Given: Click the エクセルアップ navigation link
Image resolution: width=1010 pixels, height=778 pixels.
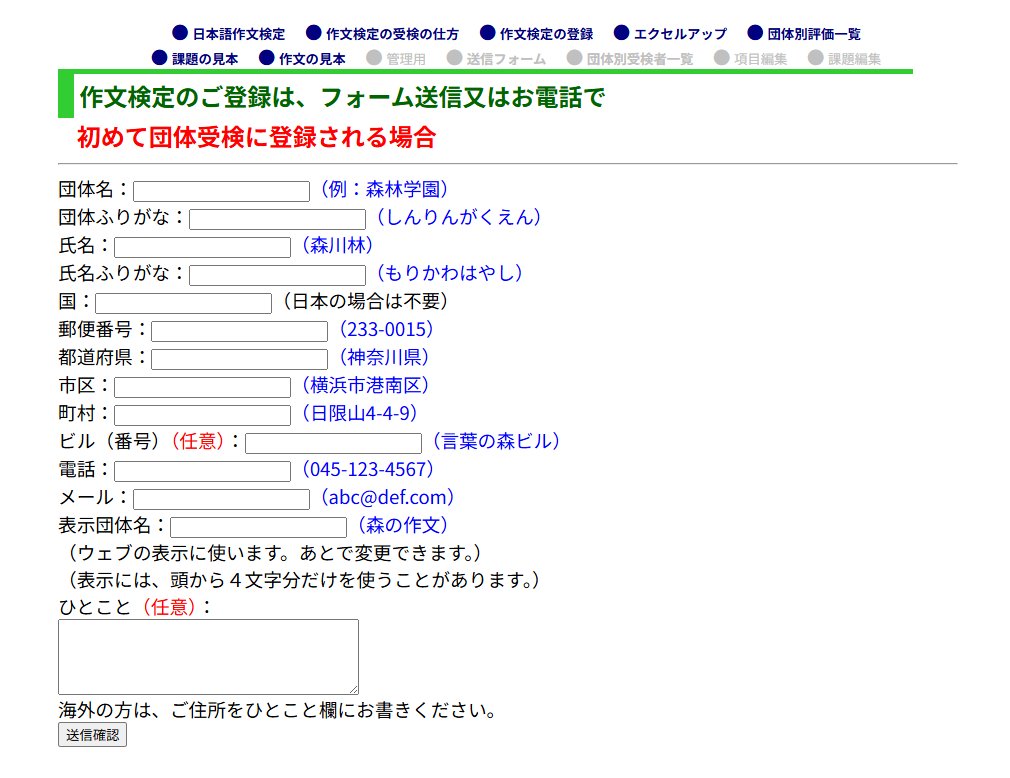Looking at the screenshot, I should [680, 34].
